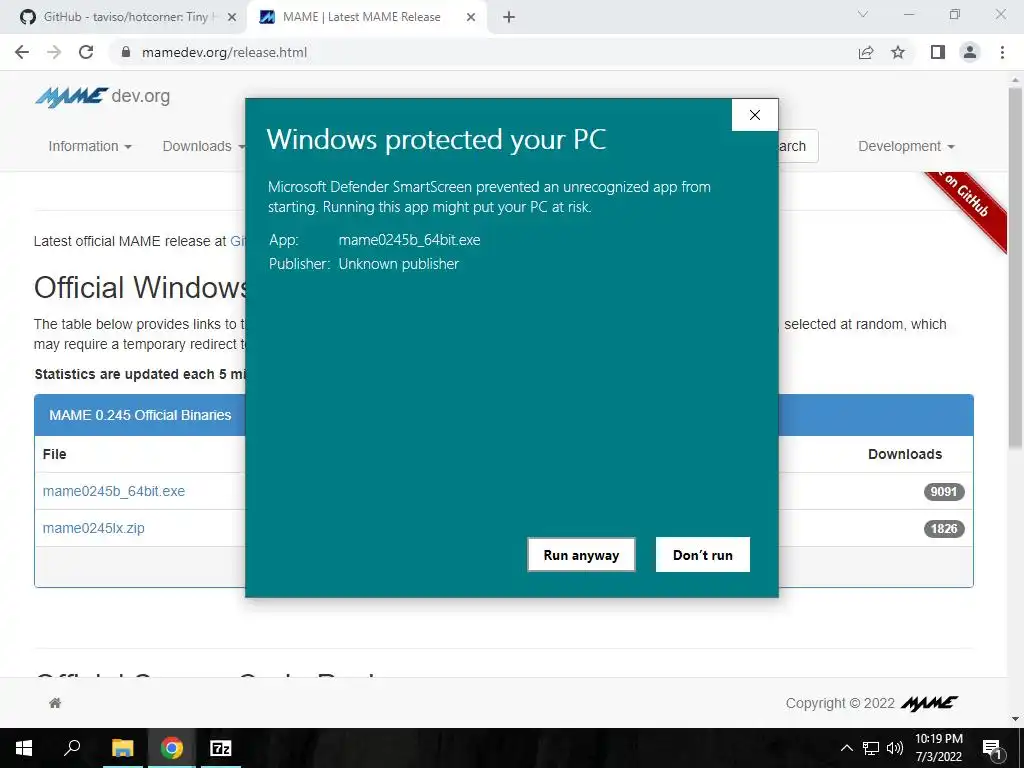Open the Windows Start menu
This screenshot has height=768, width=1024.
(x=24, y=748)
